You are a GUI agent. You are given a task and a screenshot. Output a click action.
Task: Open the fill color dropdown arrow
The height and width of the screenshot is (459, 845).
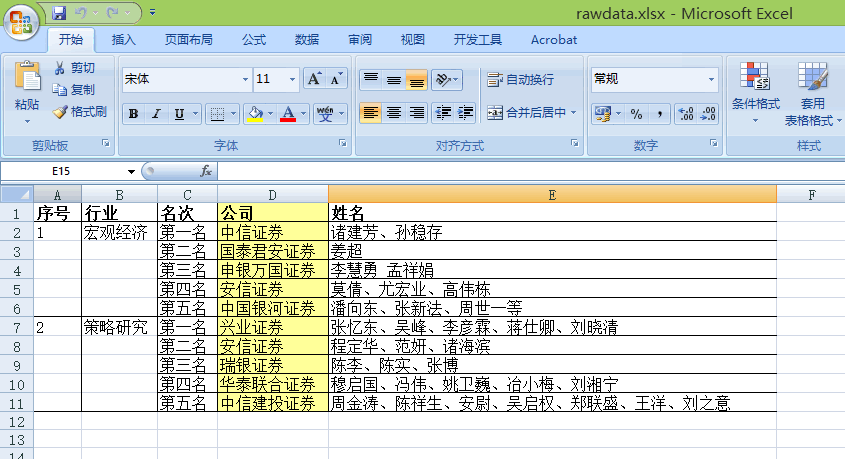tap(271, 114)
